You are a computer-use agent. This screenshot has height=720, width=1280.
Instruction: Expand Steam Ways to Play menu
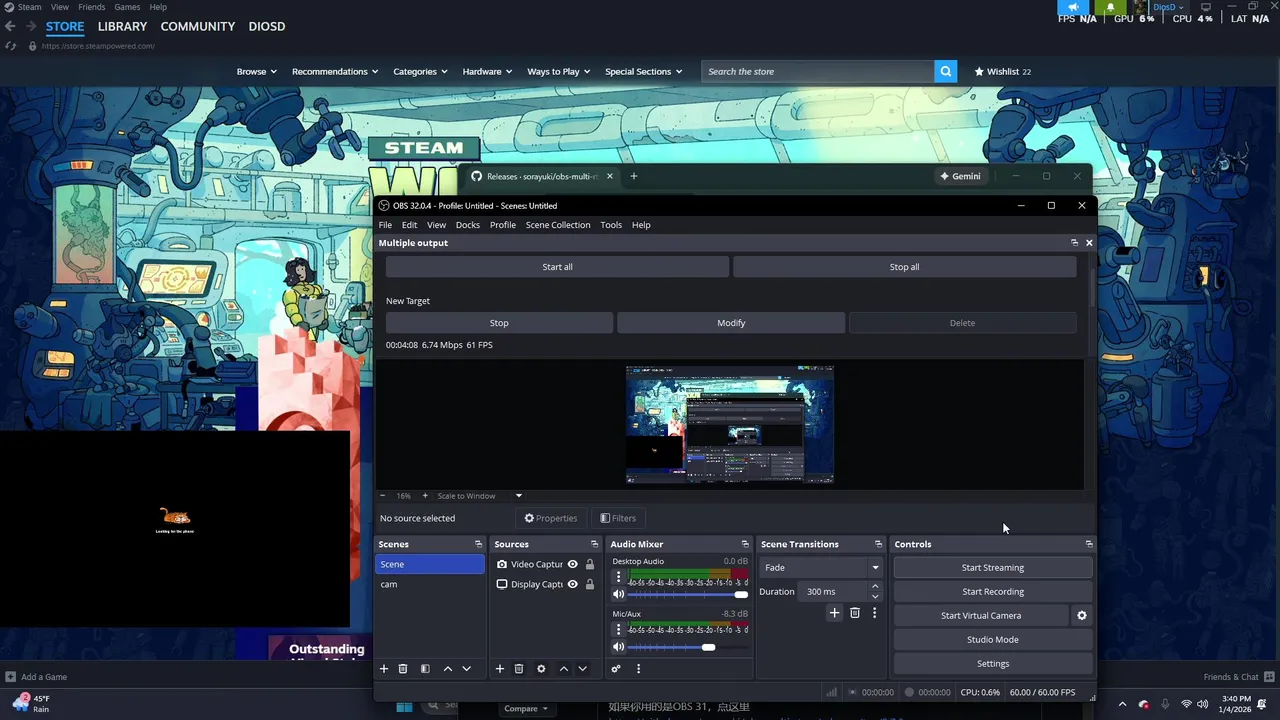[559, 71]
